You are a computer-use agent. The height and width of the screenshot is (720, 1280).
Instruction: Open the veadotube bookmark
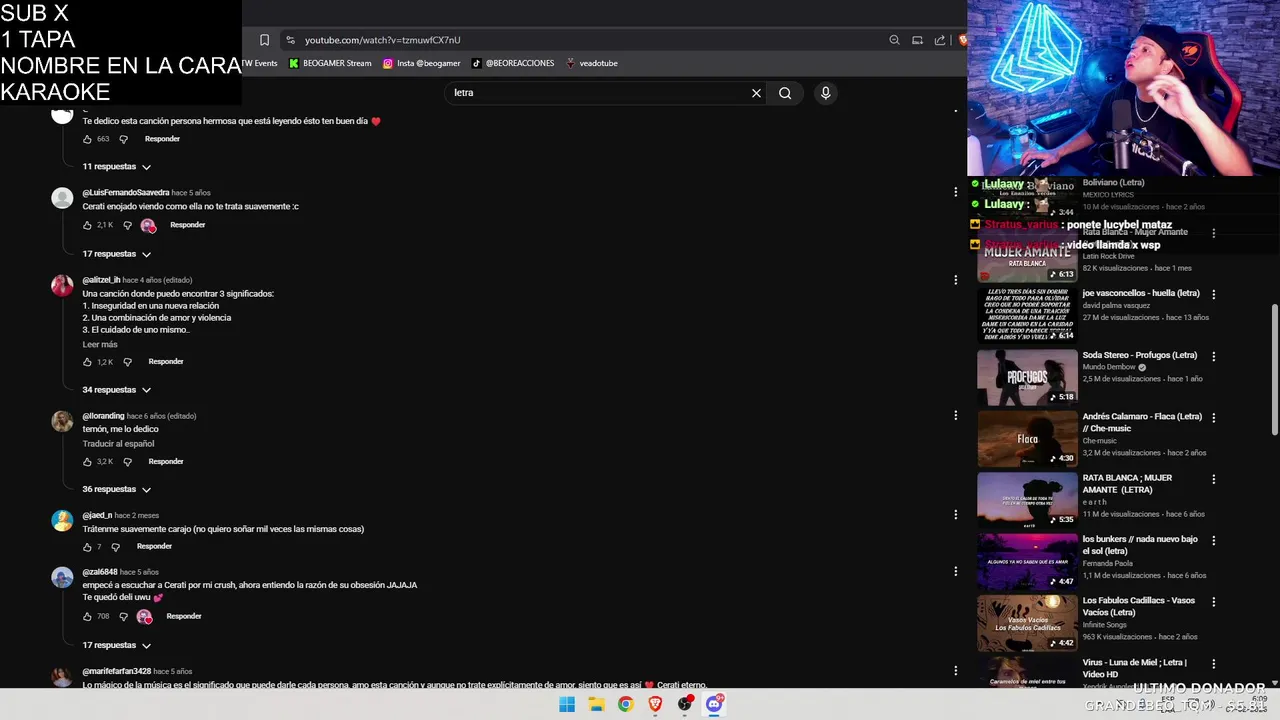592,63
